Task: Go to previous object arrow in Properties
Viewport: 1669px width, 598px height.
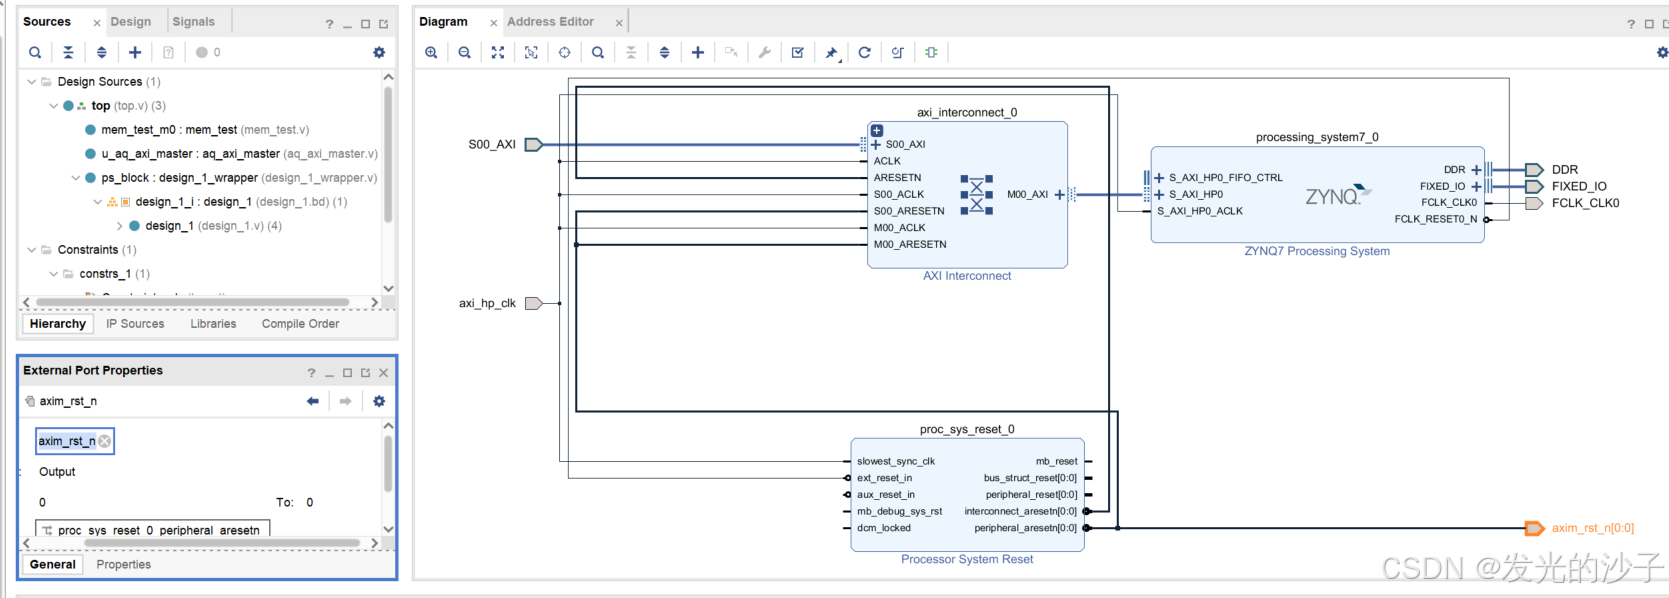Action: tap(313, 401)
